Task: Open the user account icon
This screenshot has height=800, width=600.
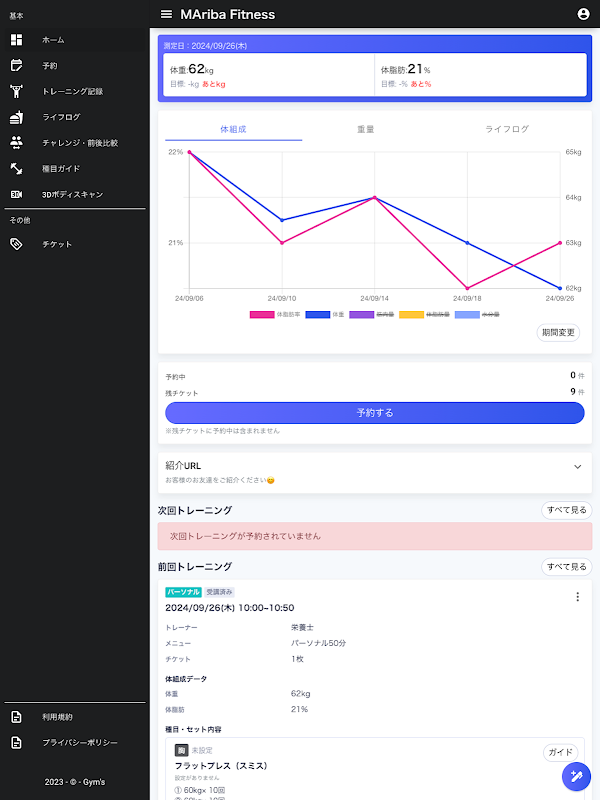Action: click(x=583, y=14)
